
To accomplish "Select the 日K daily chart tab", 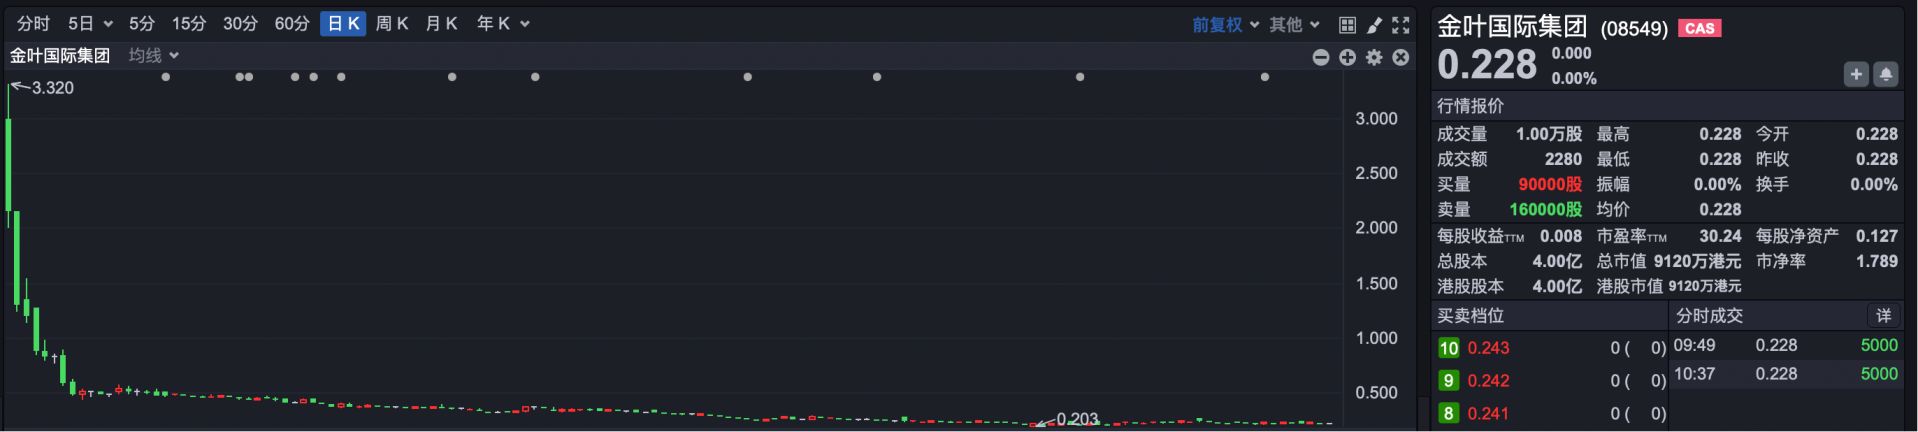I will click(x=343, y=24).
